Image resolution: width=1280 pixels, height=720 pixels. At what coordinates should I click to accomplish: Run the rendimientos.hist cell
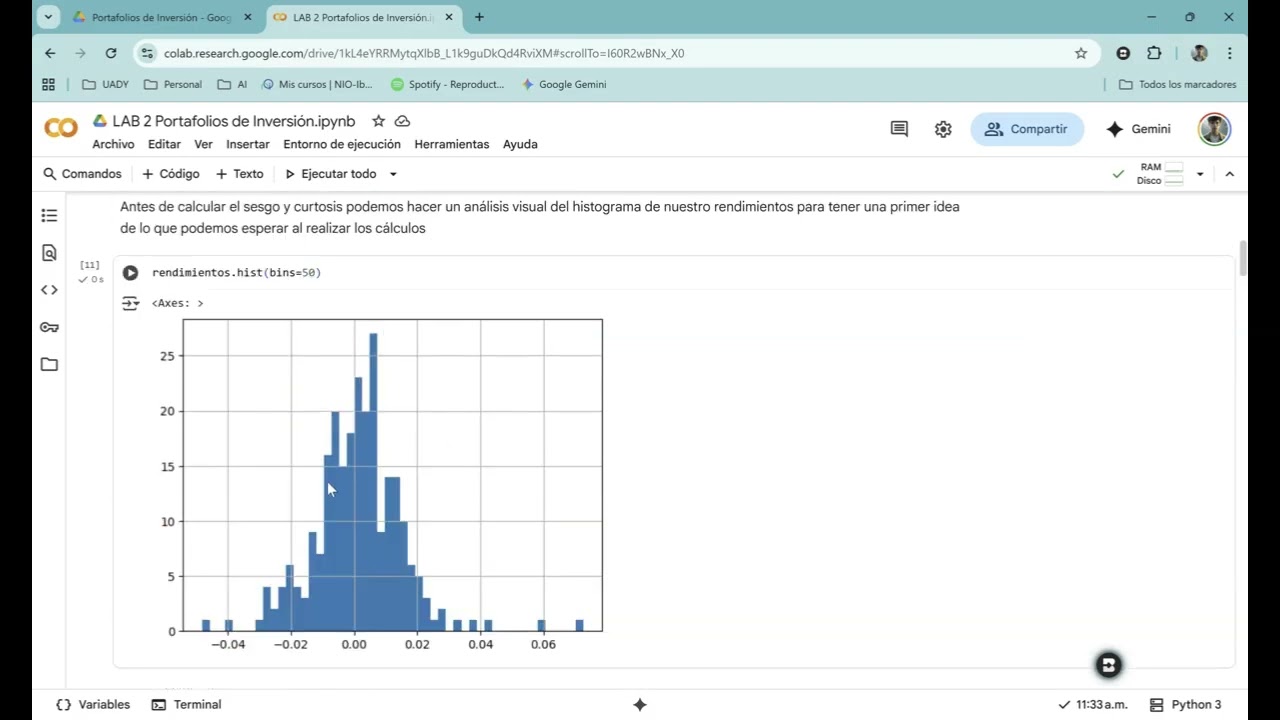130,272
